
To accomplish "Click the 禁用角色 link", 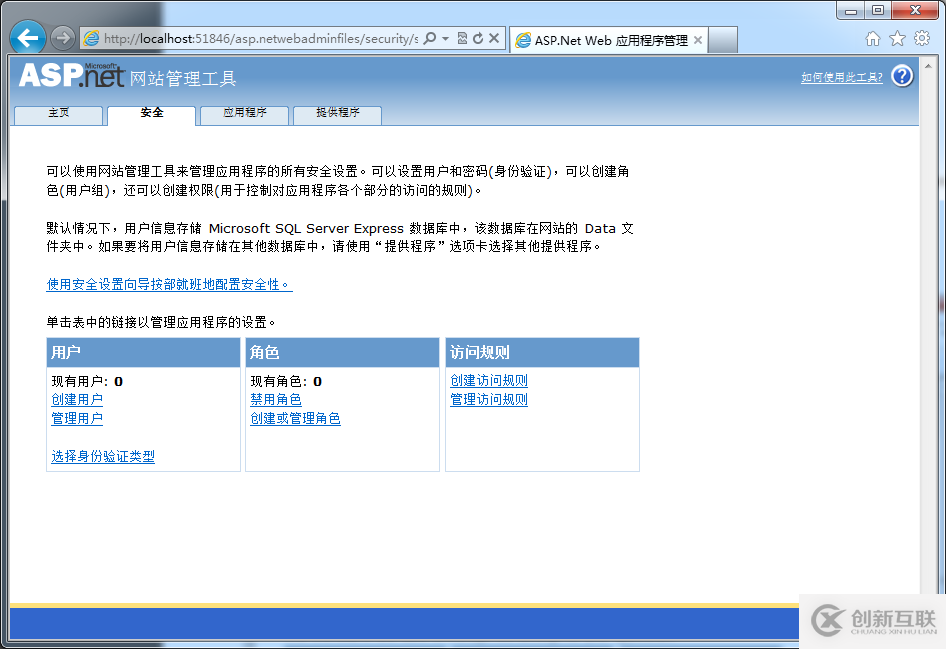I will click(276, 399).
